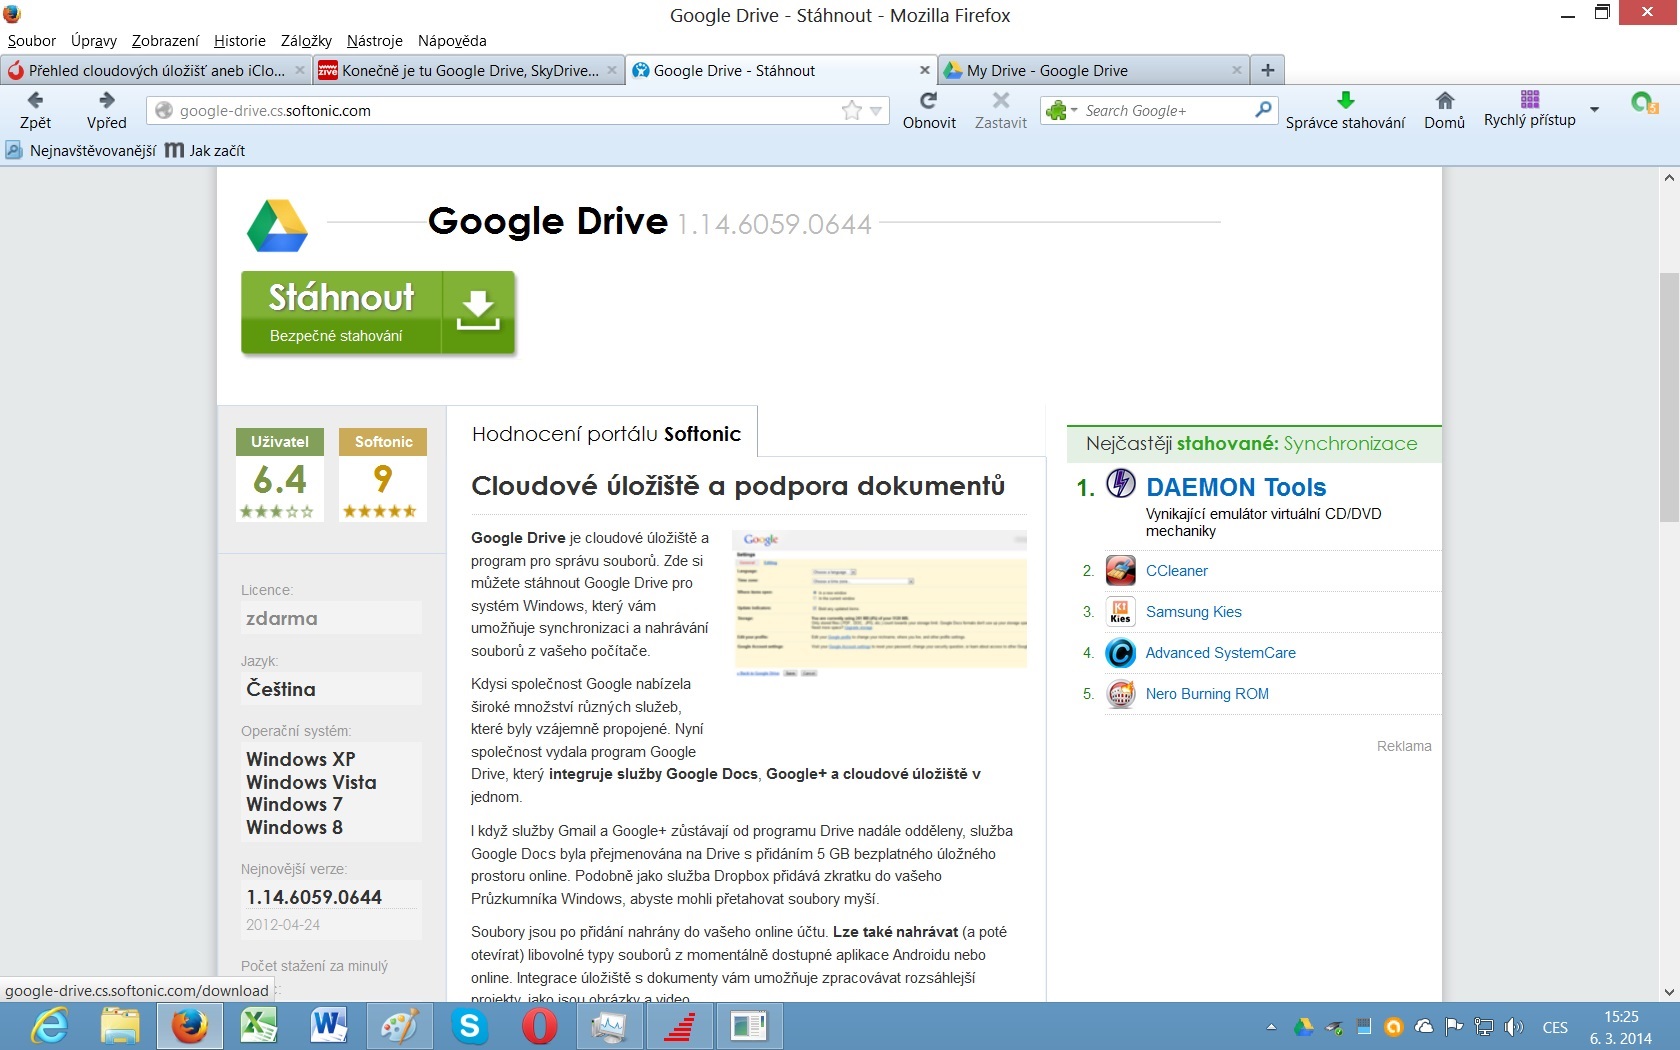Click the Nero Burning ROM icon

click(x=1121, y=694)
